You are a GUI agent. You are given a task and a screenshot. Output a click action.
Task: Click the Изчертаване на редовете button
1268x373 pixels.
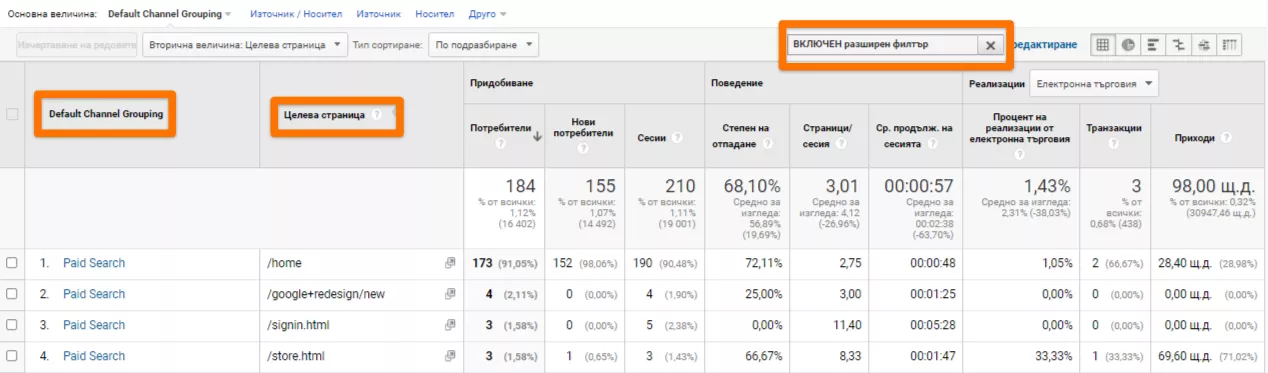tap(76, 44)
